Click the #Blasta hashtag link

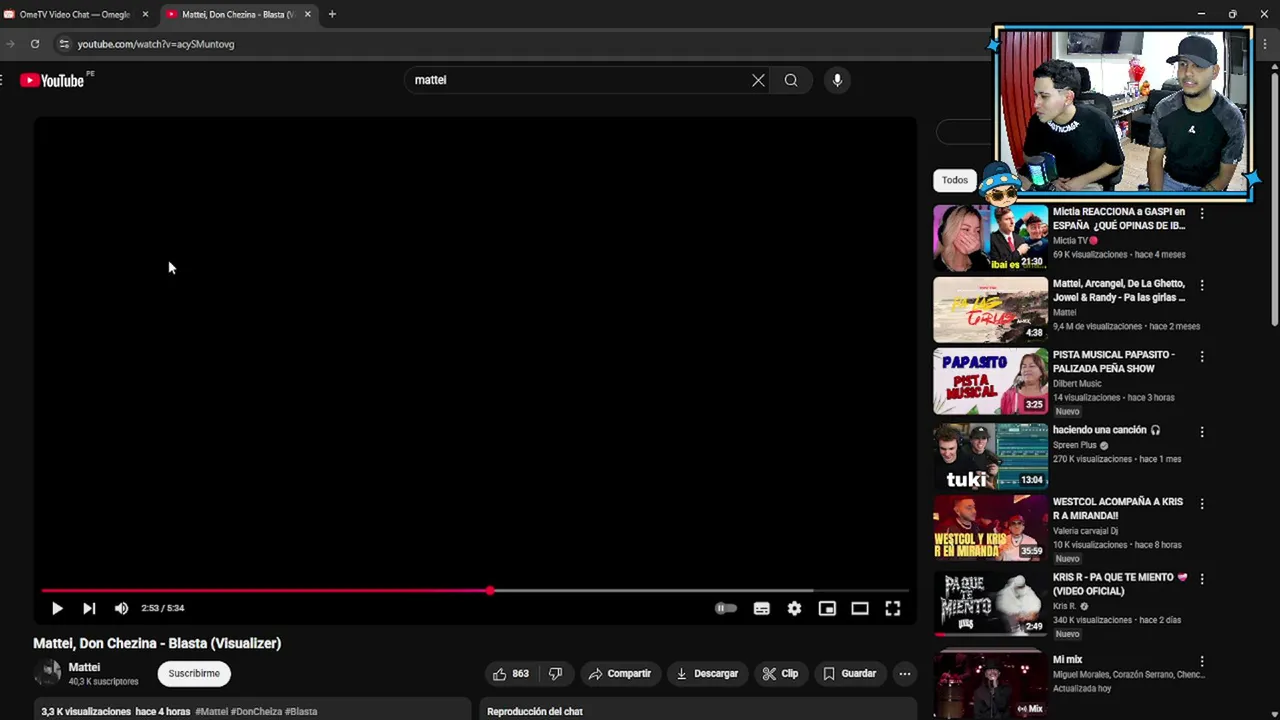[x=301, y=712]
